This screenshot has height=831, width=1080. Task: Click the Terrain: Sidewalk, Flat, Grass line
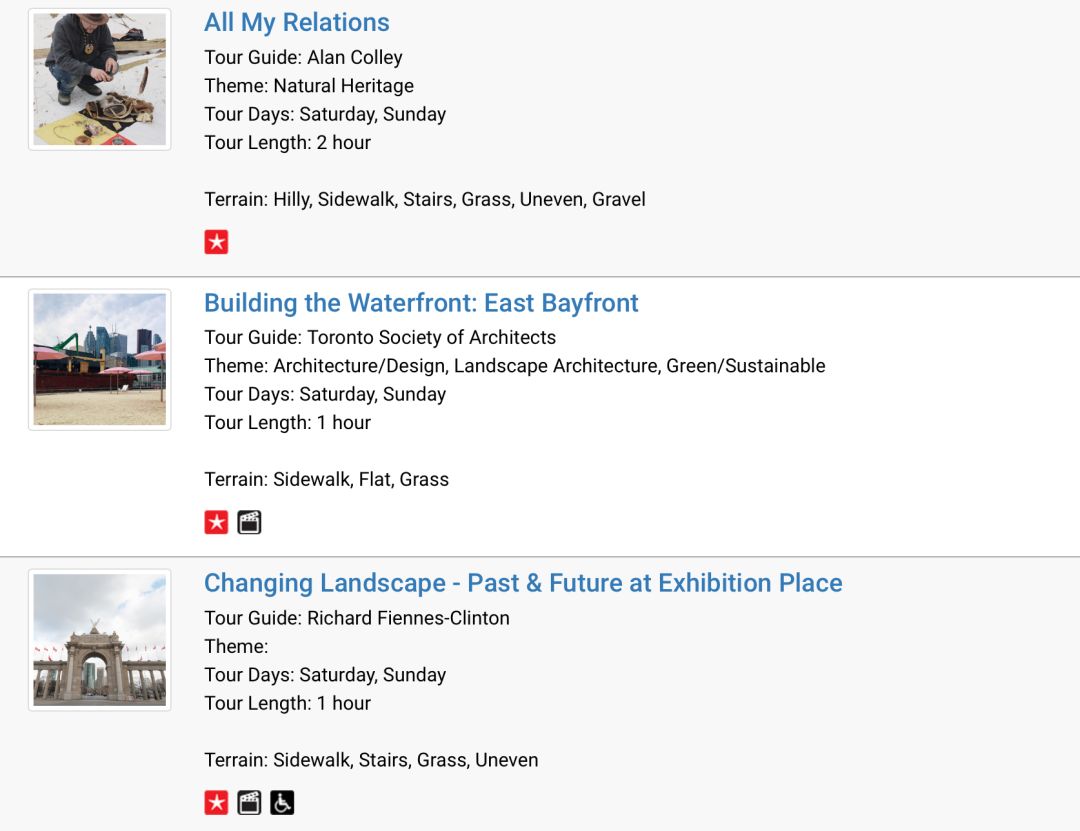pos(326,479)
